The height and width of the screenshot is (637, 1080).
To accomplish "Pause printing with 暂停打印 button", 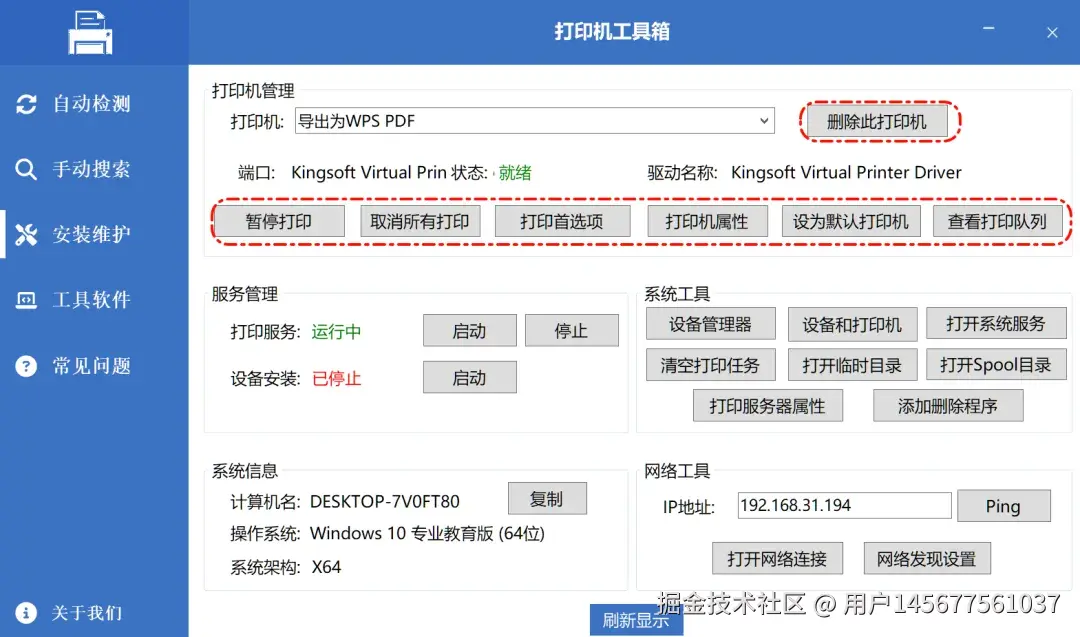I will [x=280, y=221].
